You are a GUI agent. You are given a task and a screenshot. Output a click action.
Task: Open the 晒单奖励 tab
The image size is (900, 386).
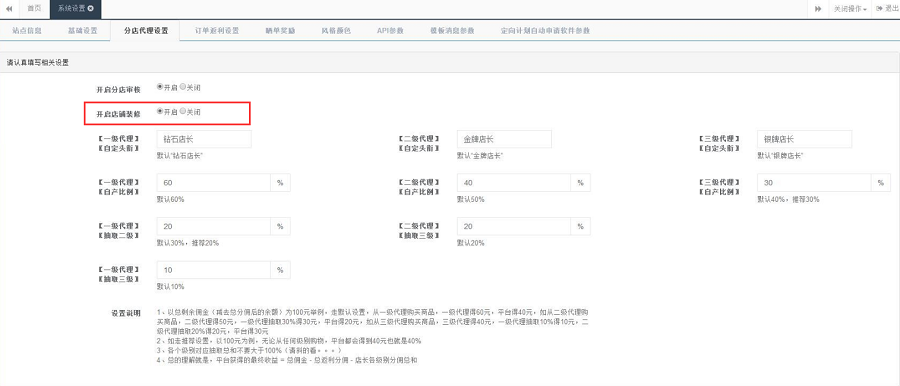tap(281, 30)
